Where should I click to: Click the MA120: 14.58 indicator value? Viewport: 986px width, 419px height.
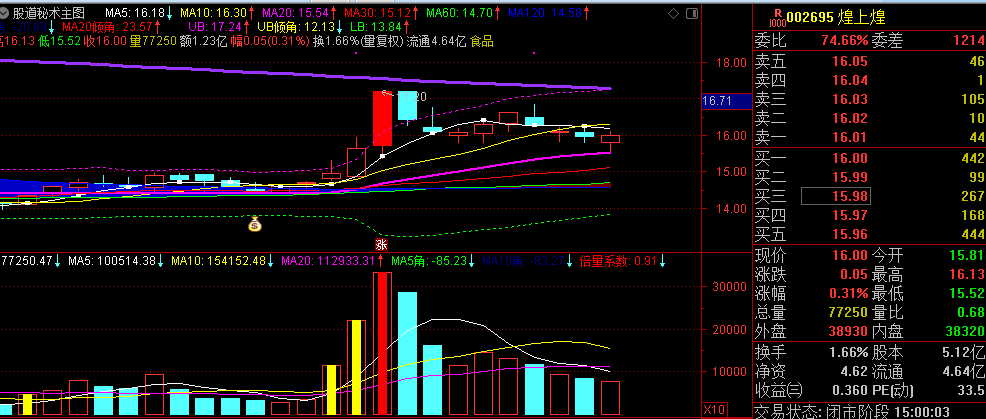(550, 12)
